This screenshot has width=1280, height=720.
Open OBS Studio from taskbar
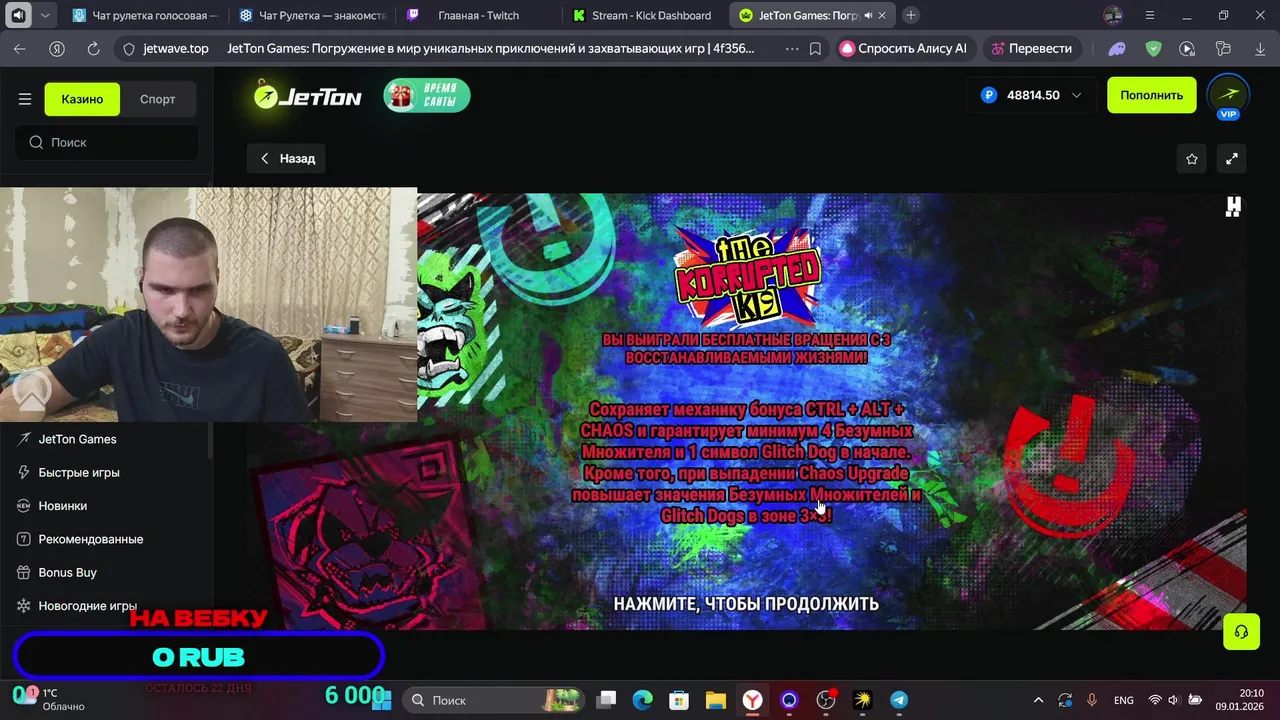coord(826,700)
